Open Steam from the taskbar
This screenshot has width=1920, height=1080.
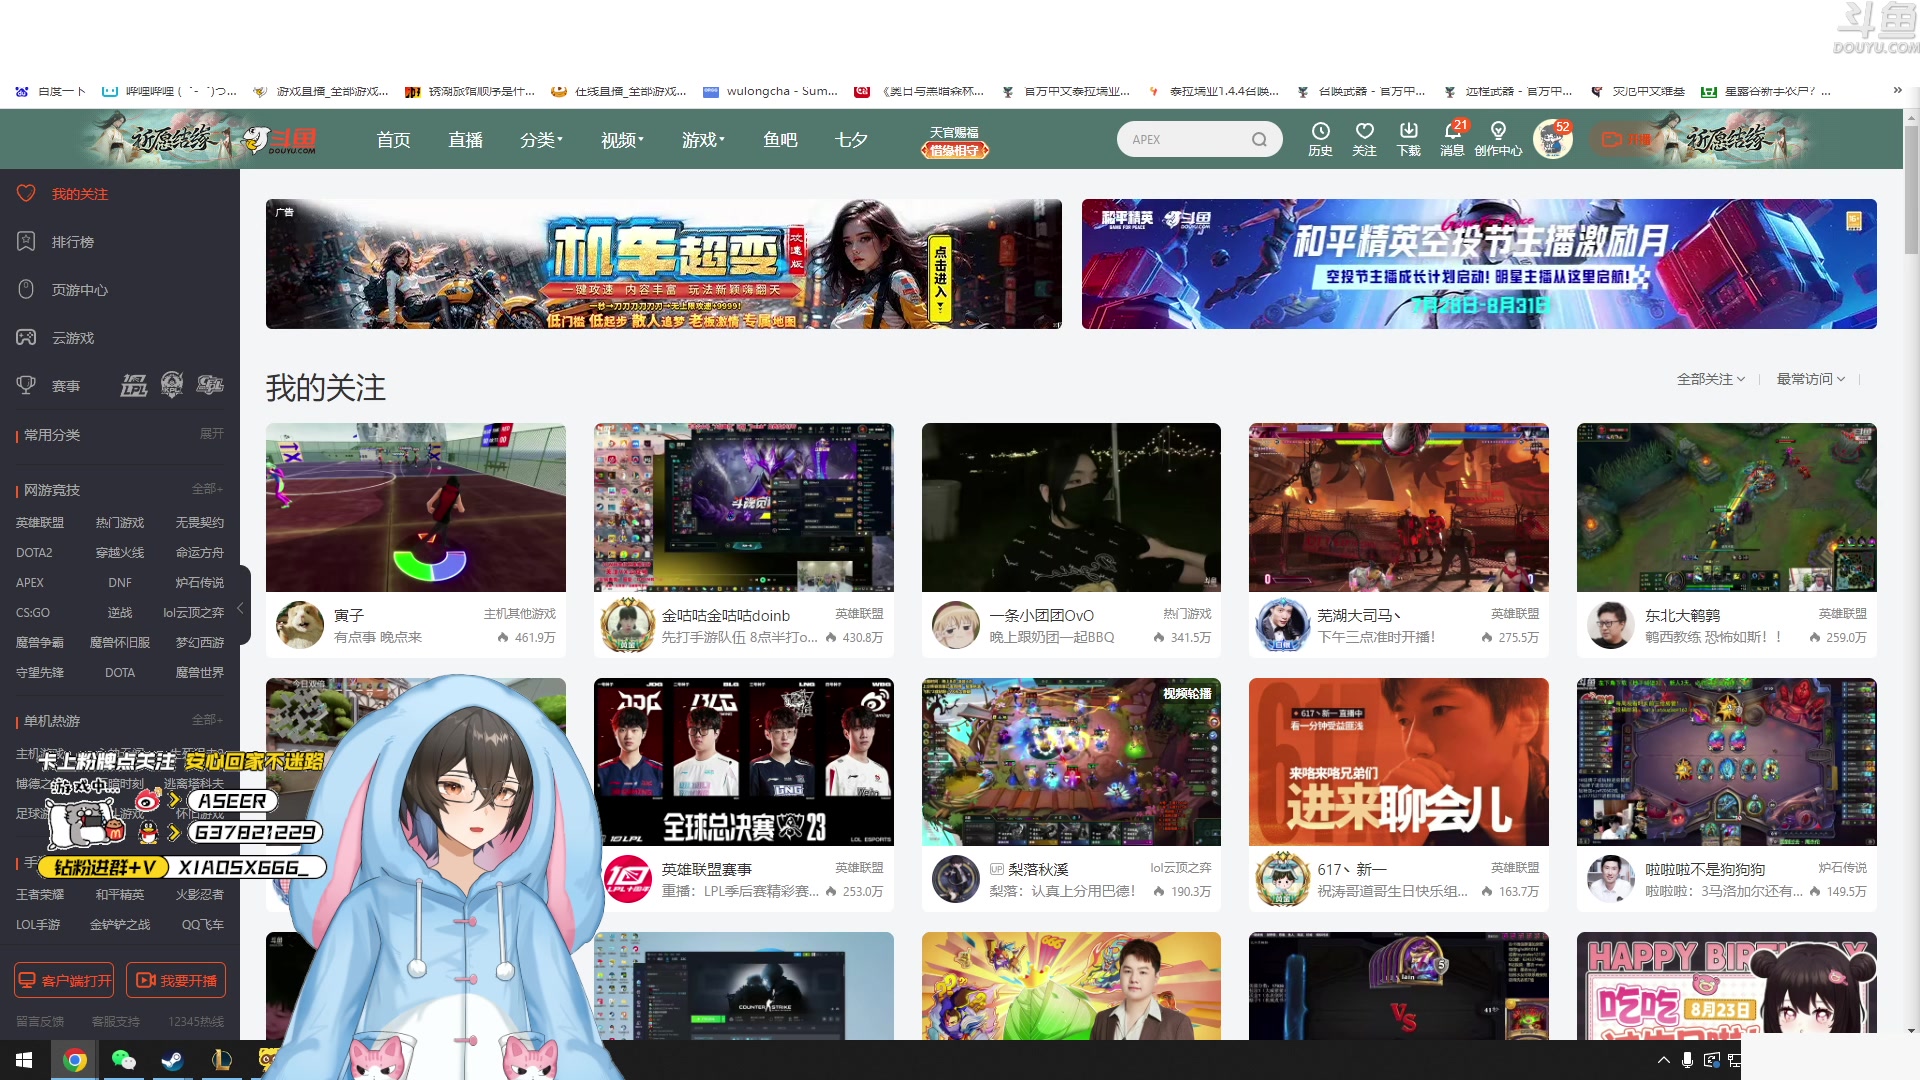coord(172,1060)
